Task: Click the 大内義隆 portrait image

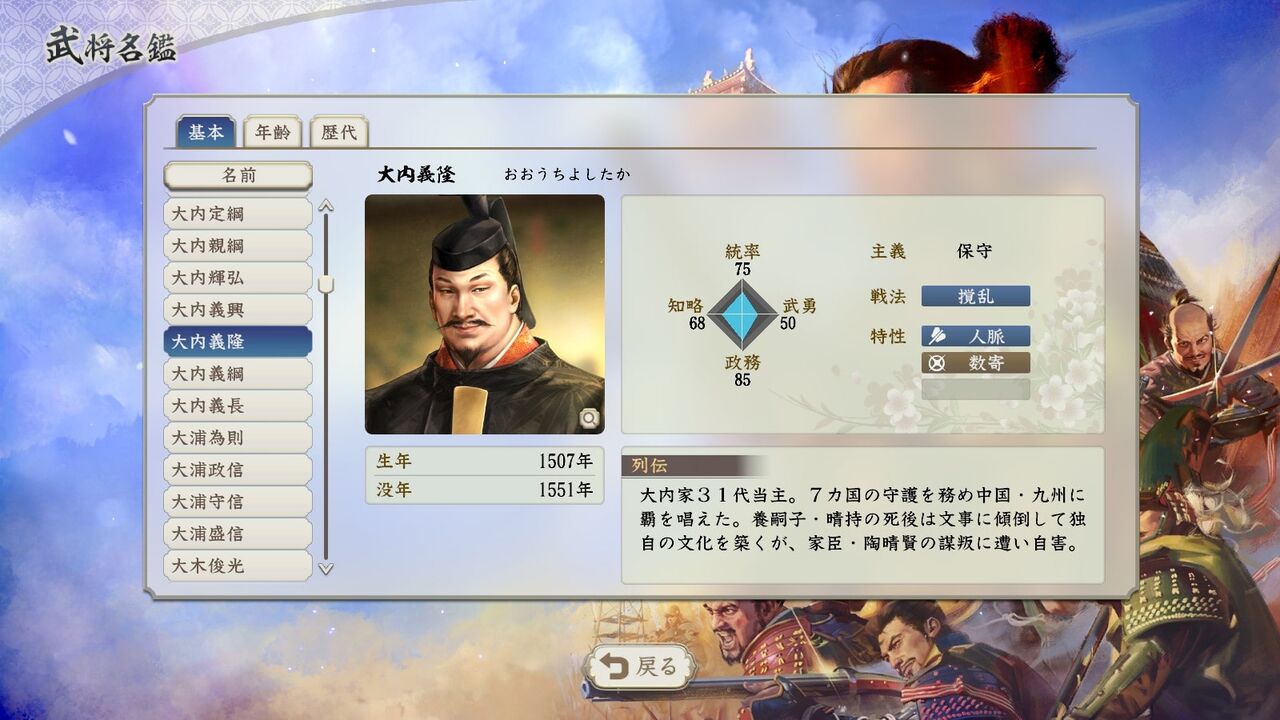Action: [x=485, y=314]
